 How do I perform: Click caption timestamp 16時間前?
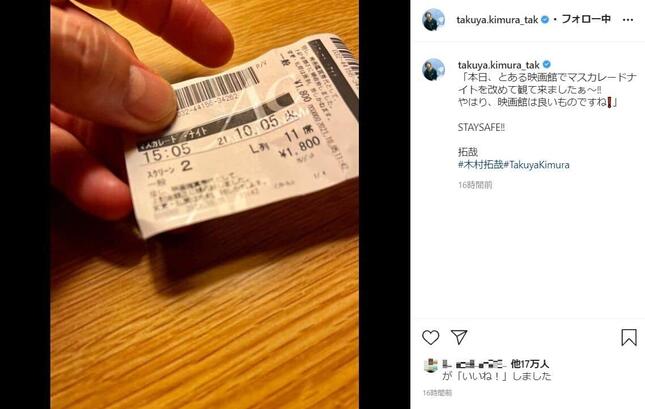coord(475,185)
